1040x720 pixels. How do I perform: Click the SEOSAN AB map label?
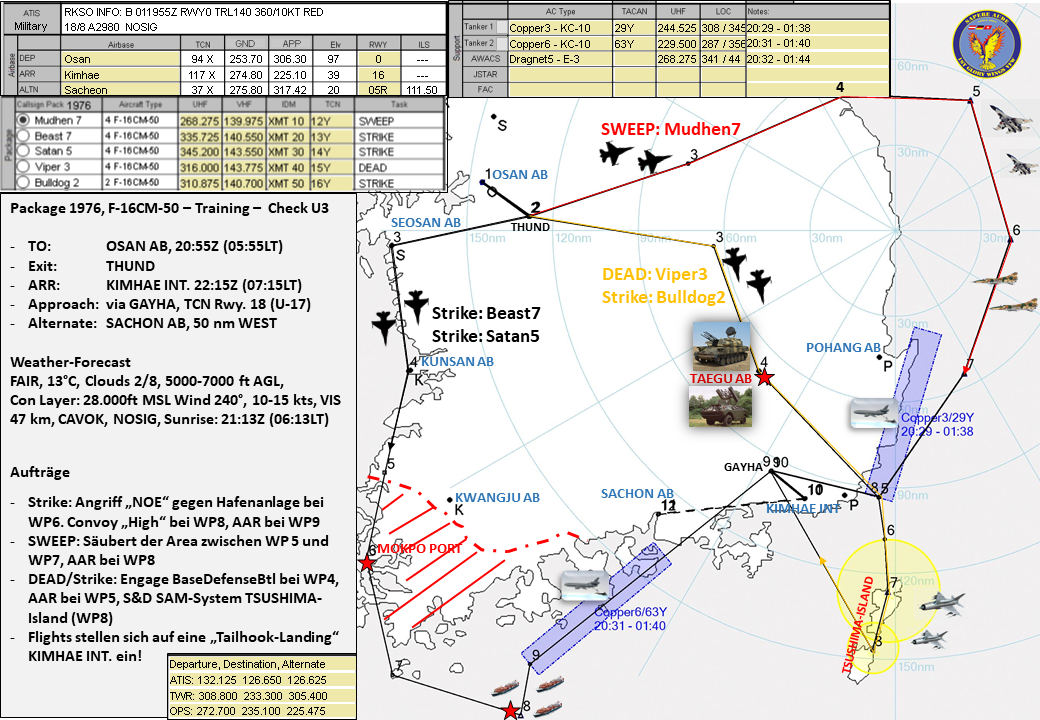426,223
